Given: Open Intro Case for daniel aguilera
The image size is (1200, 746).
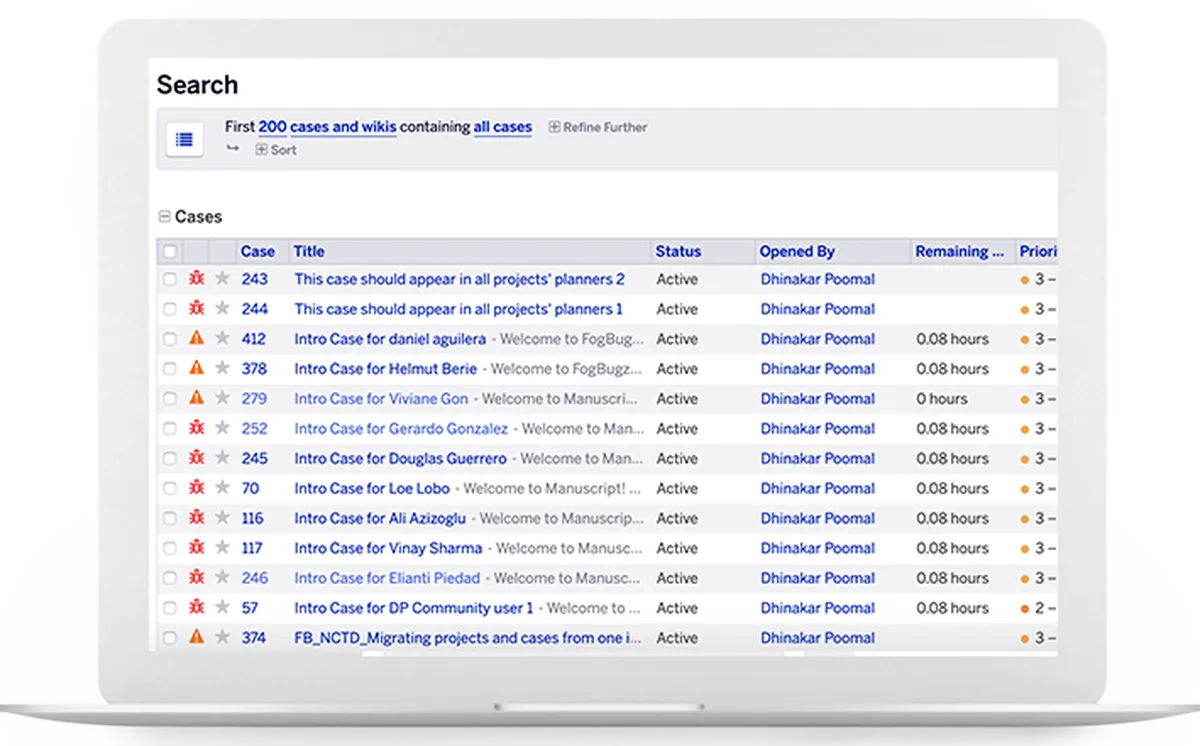Looking at the screenshot, I should (x=390, y=339).
